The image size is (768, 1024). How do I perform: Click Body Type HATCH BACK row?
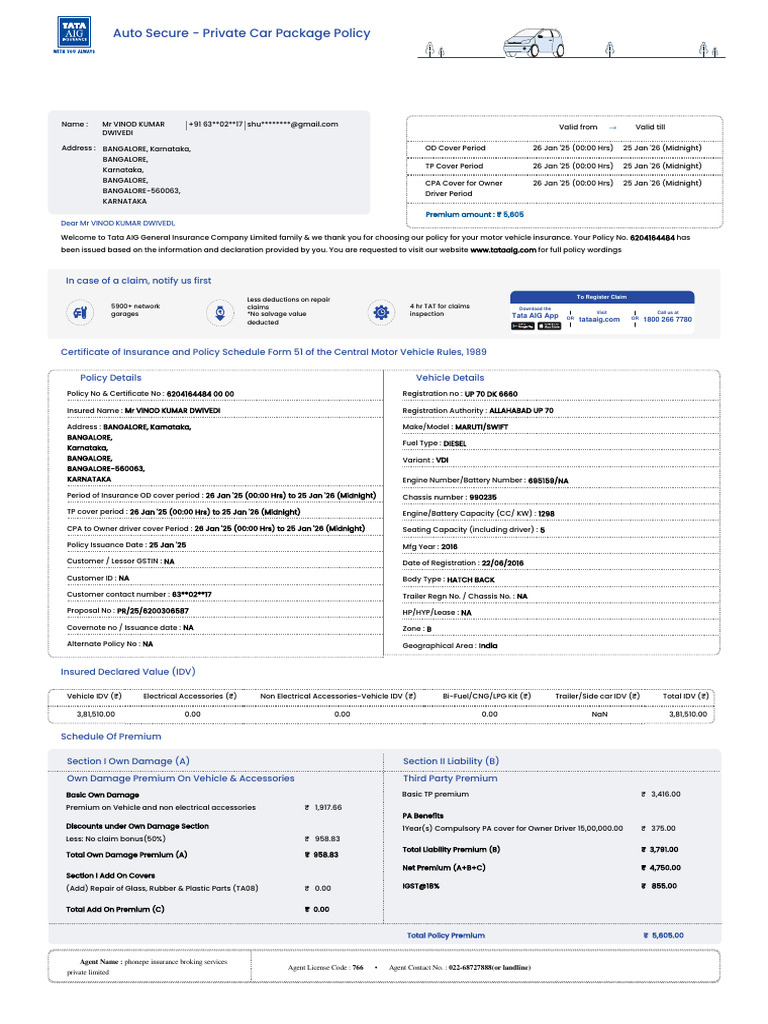pyautogui.click(x=560, y=579)
